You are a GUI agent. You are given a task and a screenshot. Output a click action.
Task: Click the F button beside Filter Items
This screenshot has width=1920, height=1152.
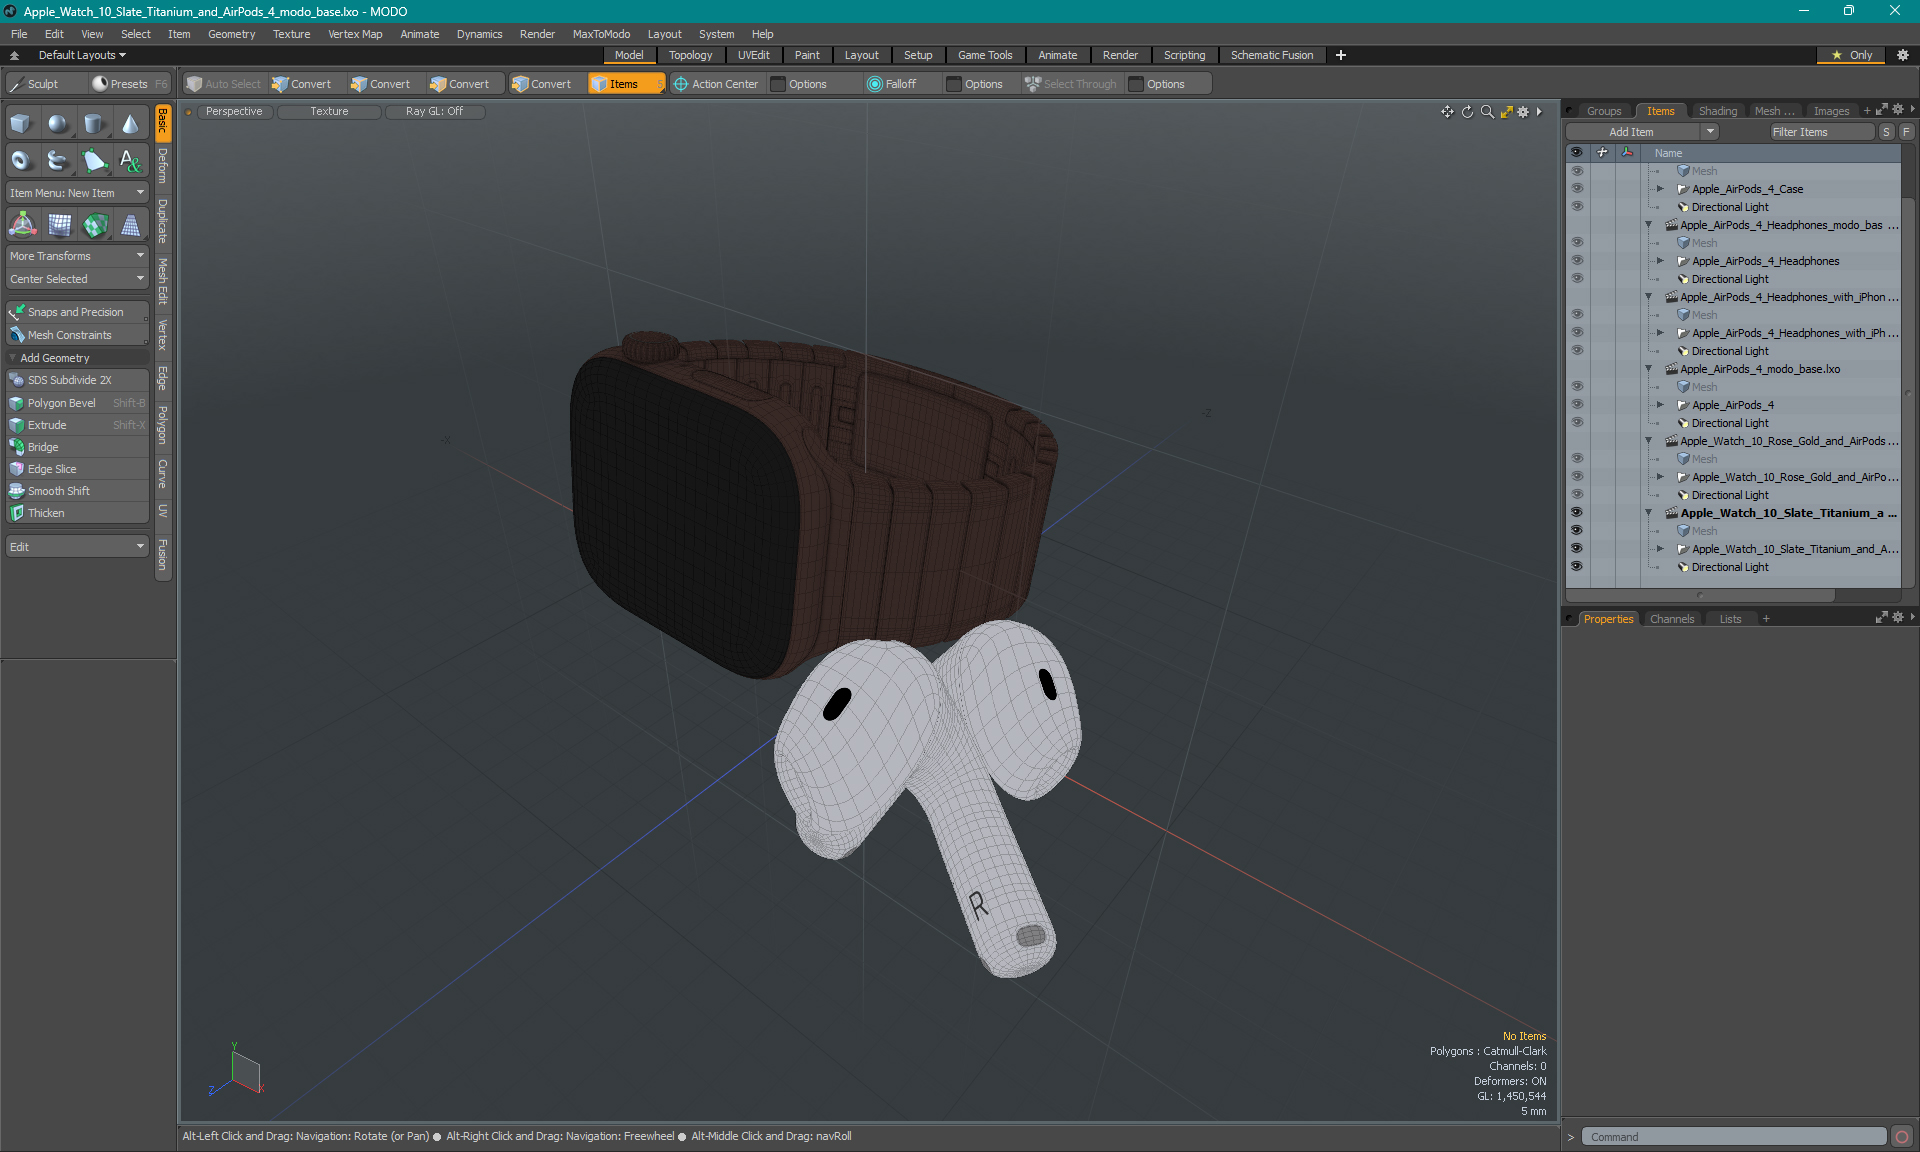click(x=1906, y=132)
